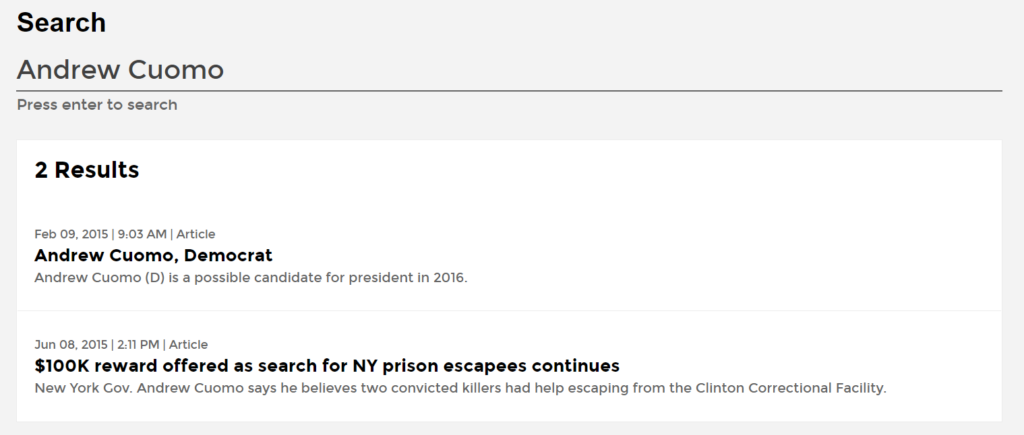Click the "Search" page heading
The image size is (1024, 435).
[x=61, y=23]
